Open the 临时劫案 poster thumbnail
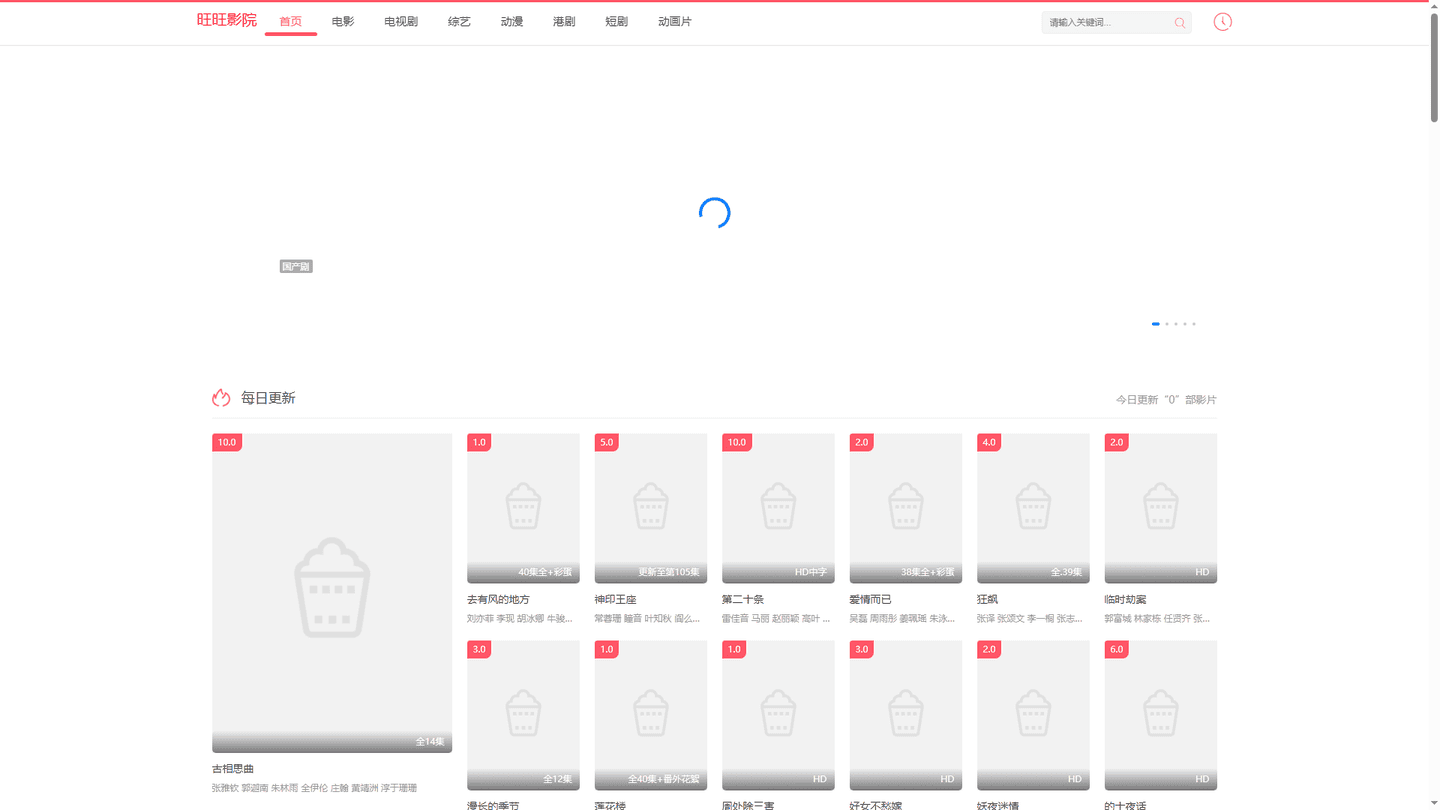Viewport: 1440px width, 810px height. pyautogui.click(x=1161, y=508)
